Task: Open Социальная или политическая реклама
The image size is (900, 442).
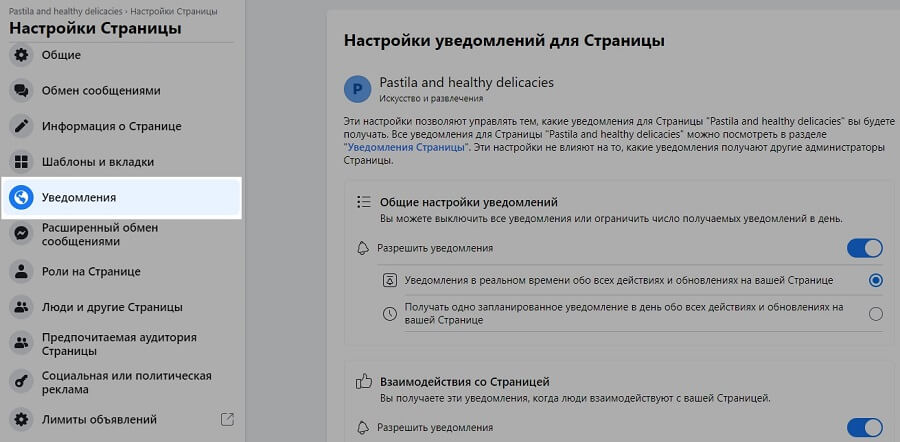Action: (122, 383)
